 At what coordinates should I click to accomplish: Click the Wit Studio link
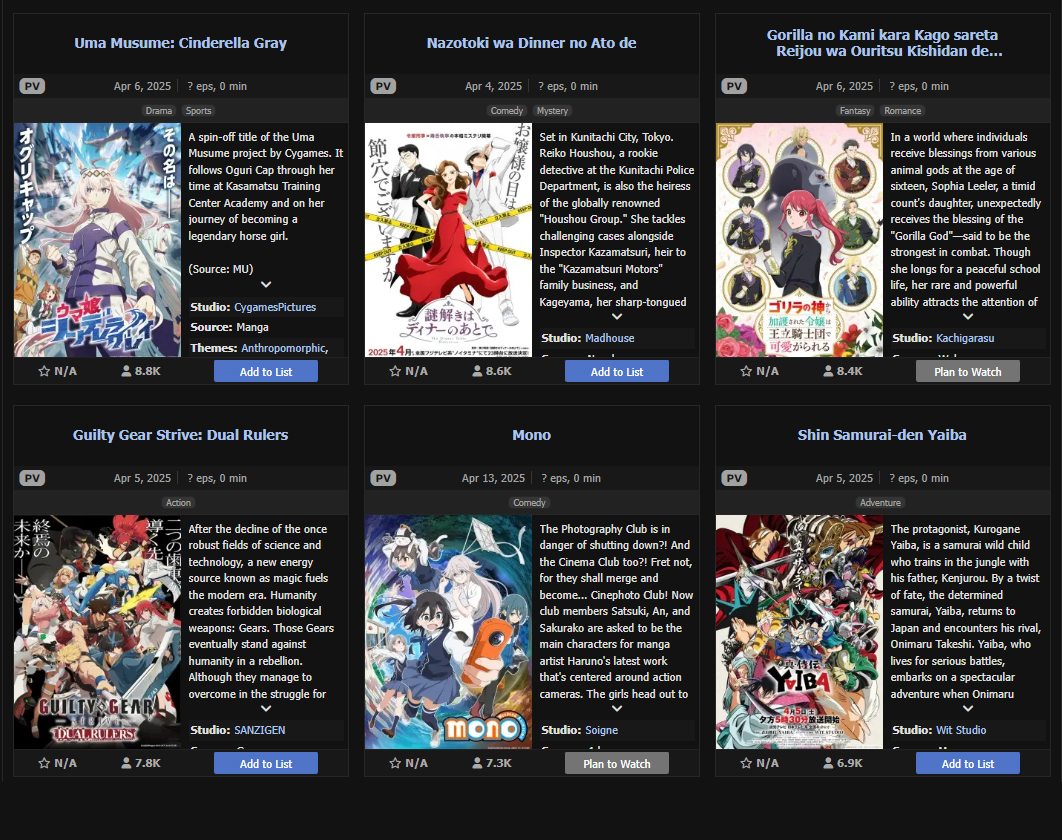[960, 730]
